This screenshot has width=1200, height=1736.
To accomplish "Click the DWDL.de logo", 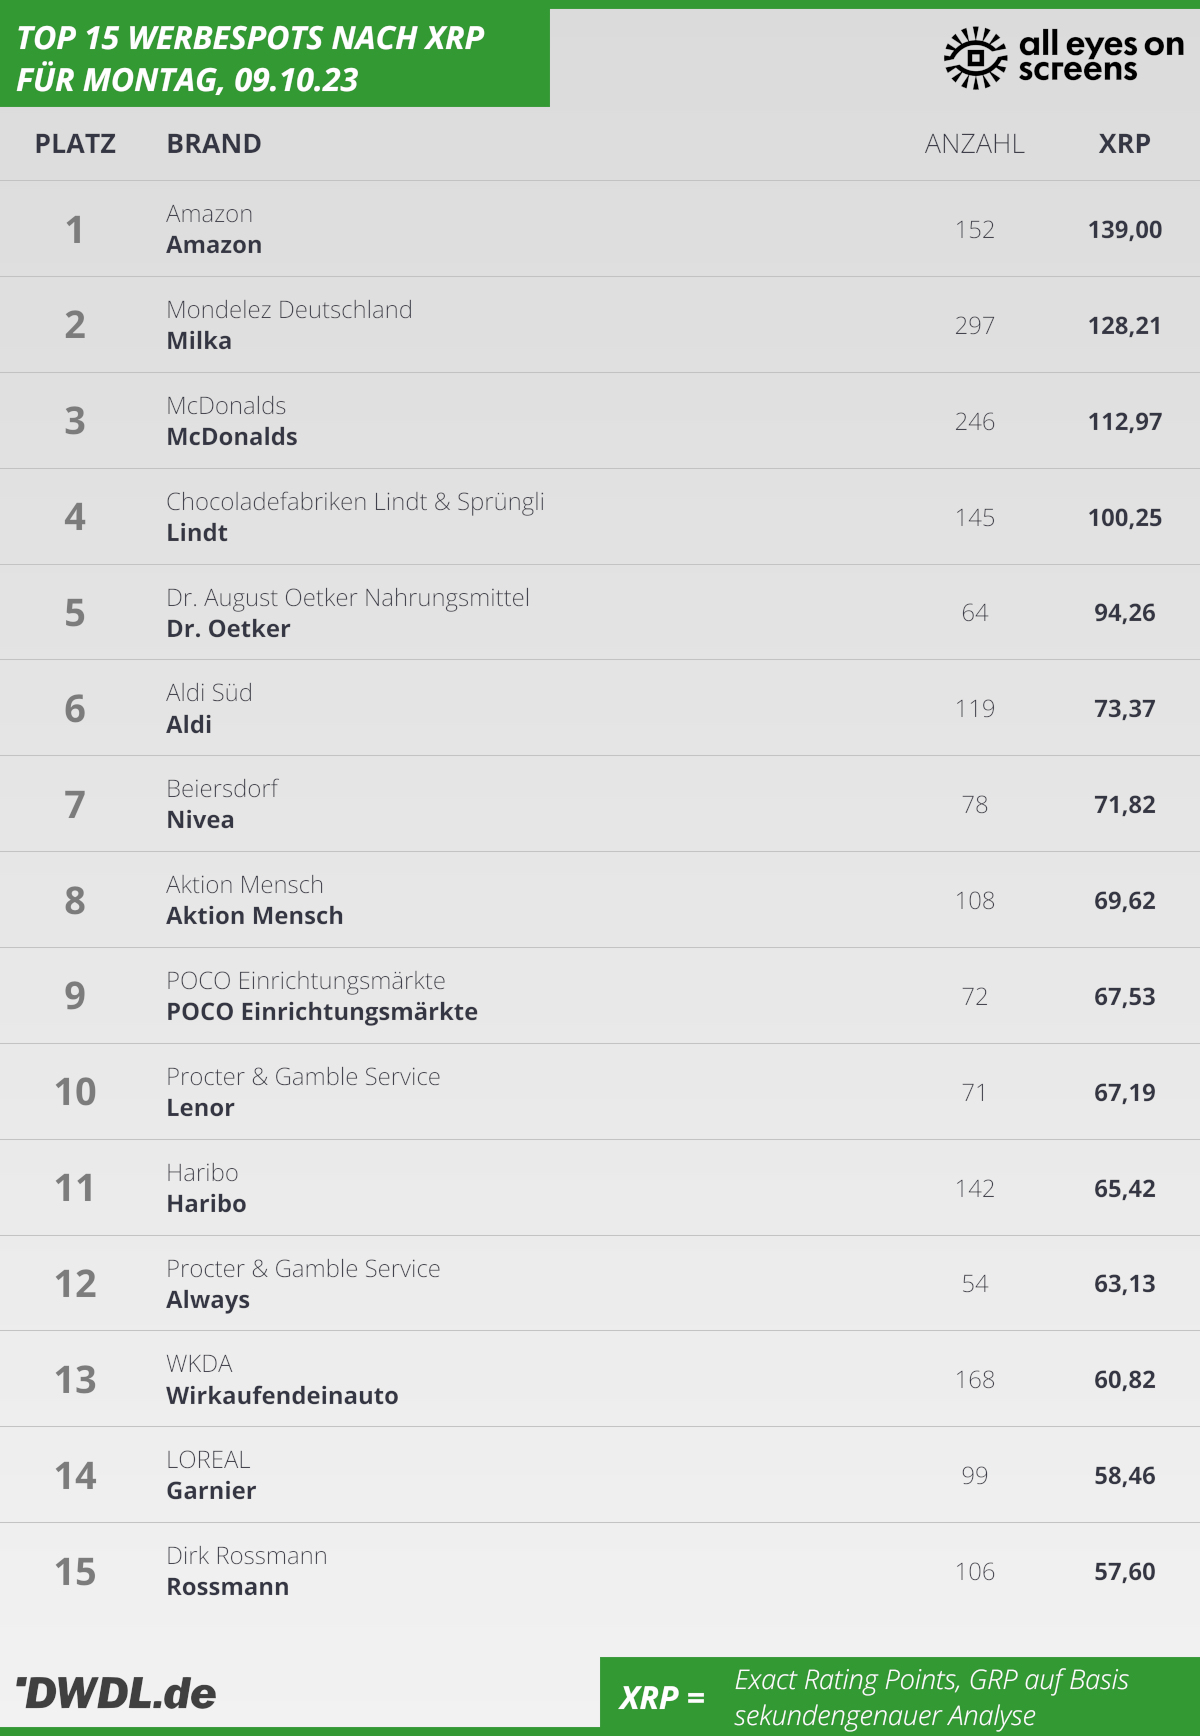I will [x=116, y=1693].
